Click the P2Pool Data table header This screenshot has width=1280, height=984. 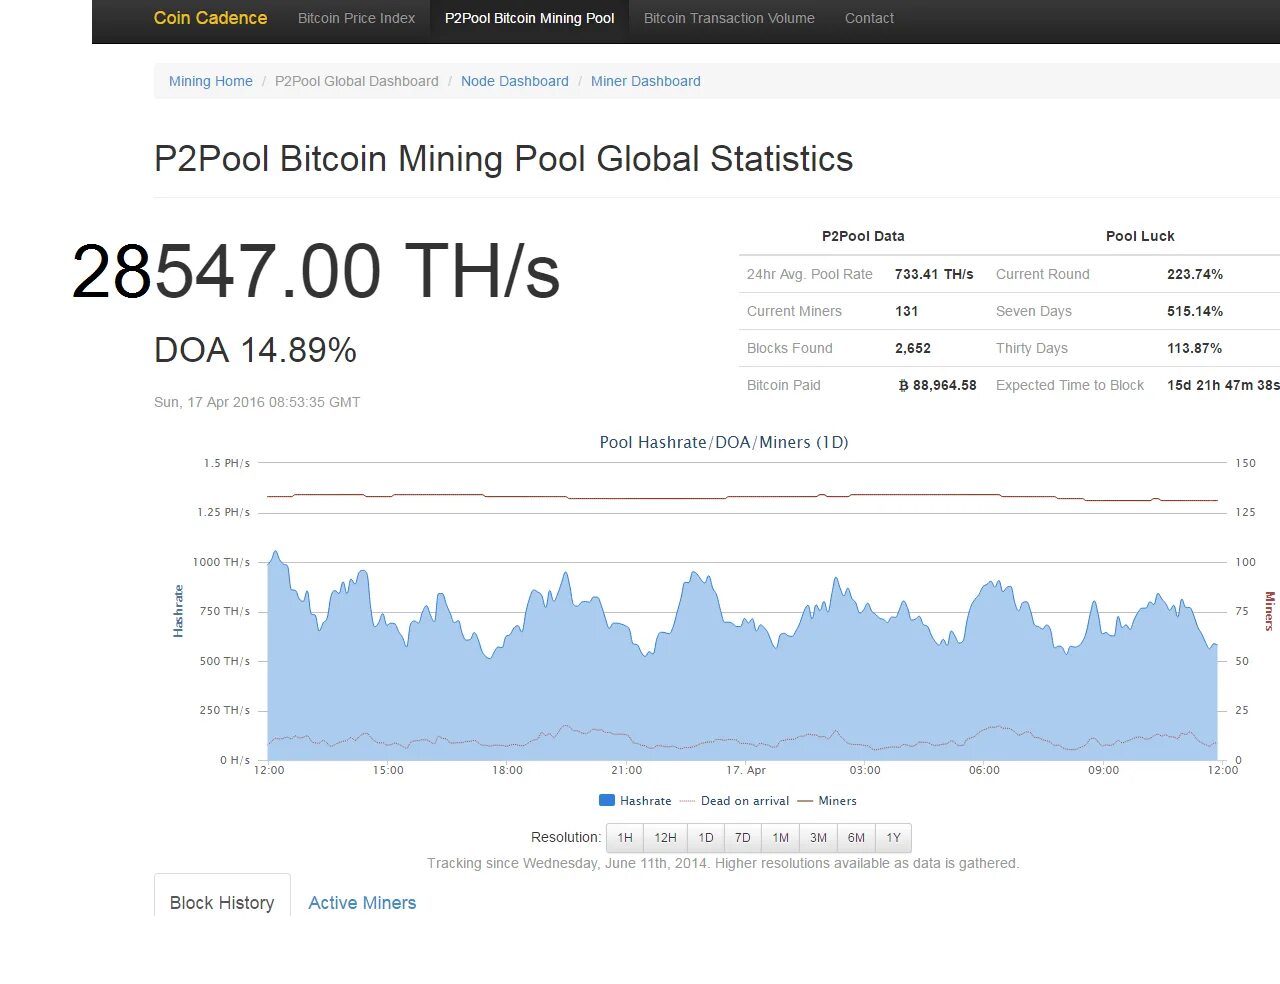(x=863, y=236)
